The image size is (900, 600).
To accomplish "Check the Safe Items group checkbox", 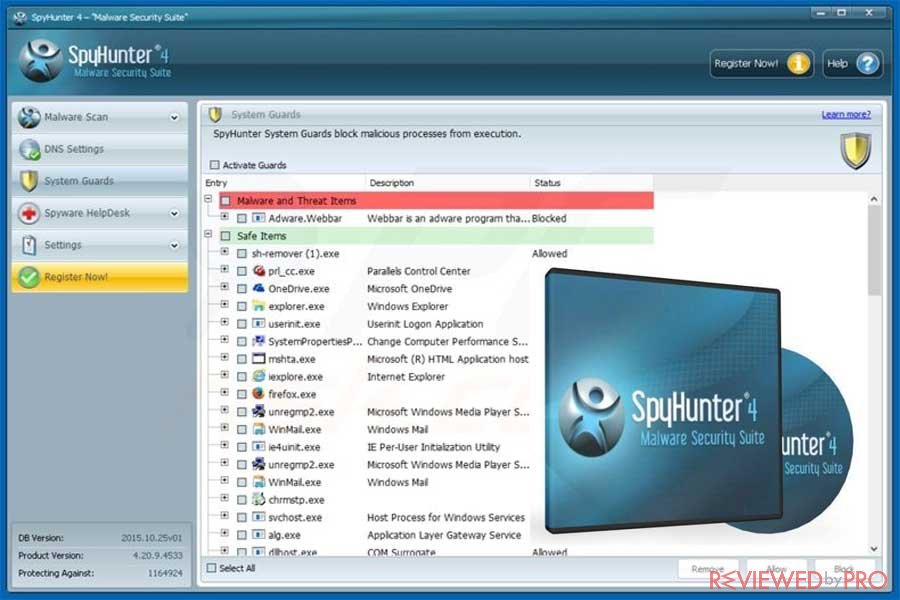I will pyautogui.click(x=226, y=236).
